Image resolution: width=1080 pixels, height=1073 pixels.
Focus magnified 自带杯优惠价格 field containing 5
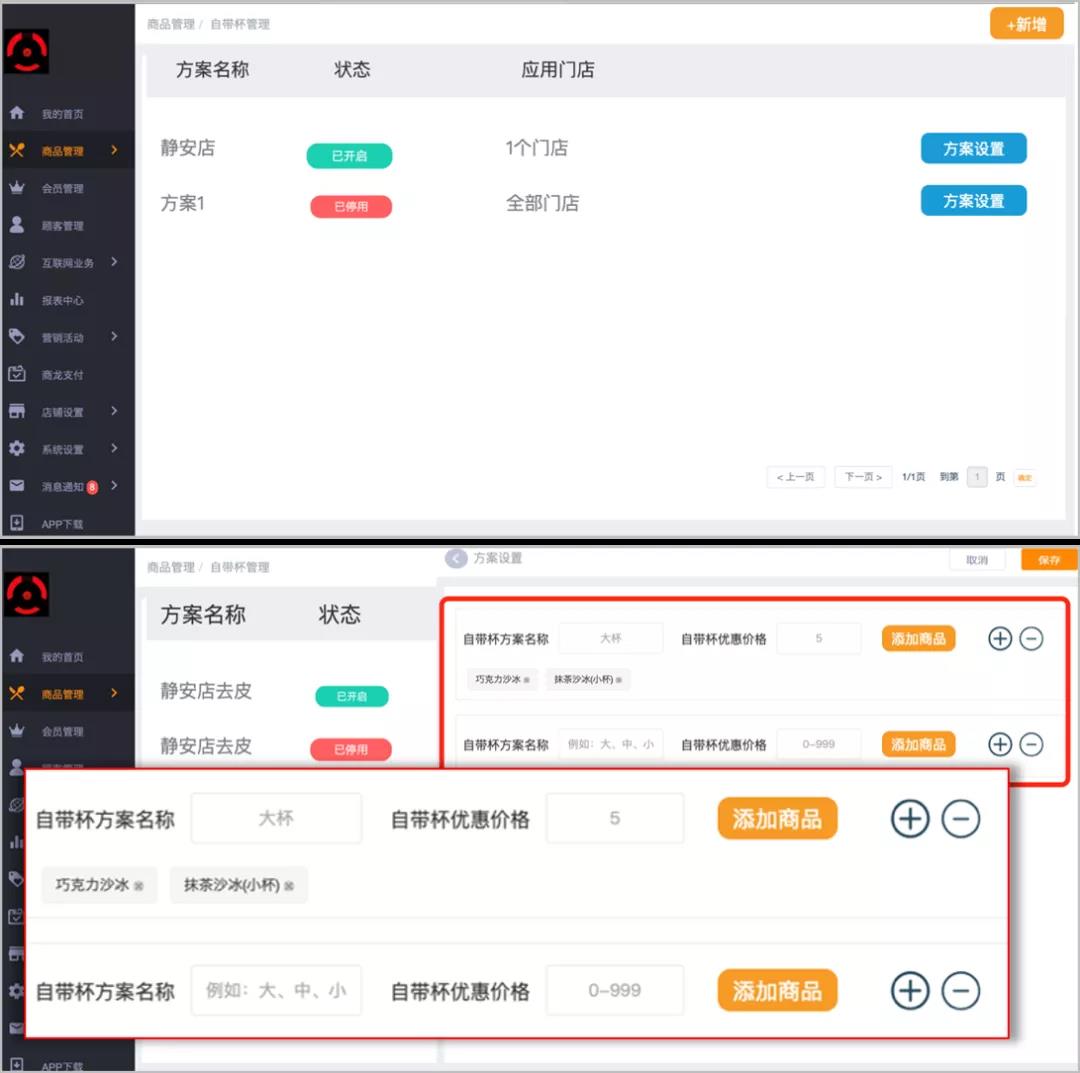[615, 818]
